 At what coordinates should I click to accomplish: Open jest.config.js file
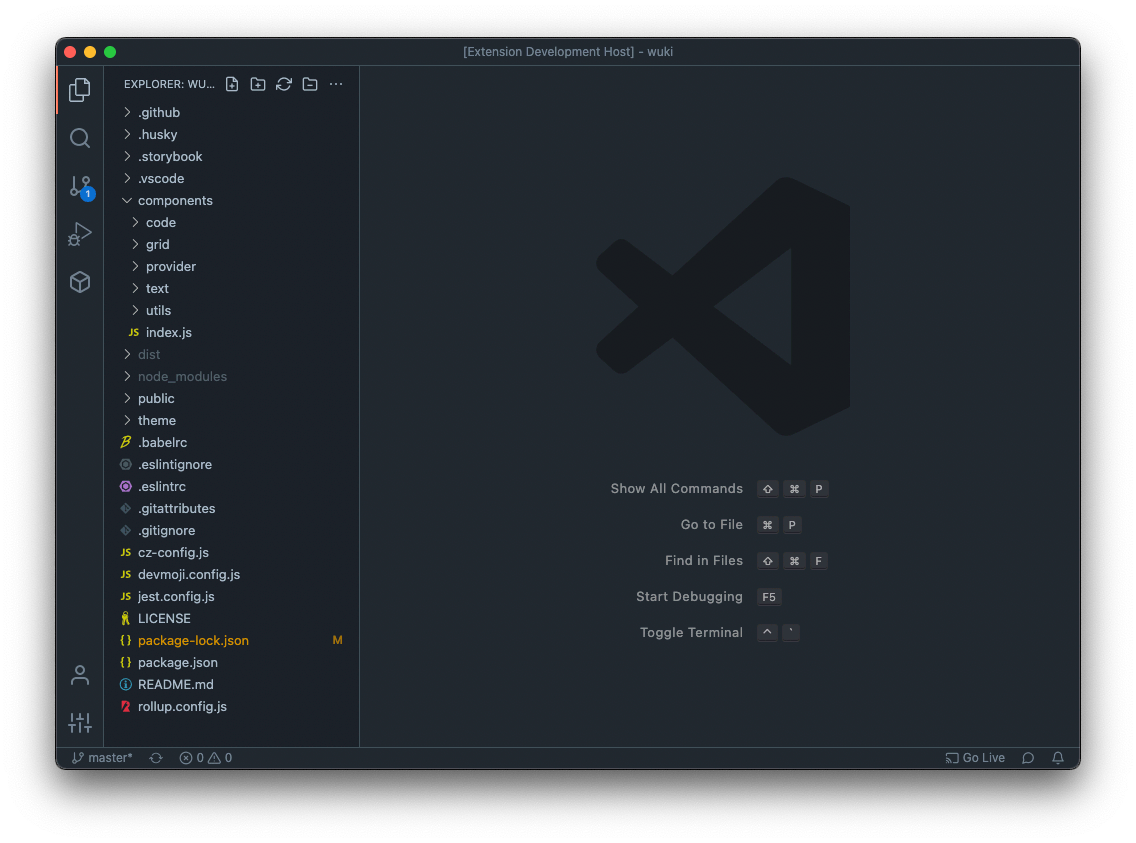(232, 597)
